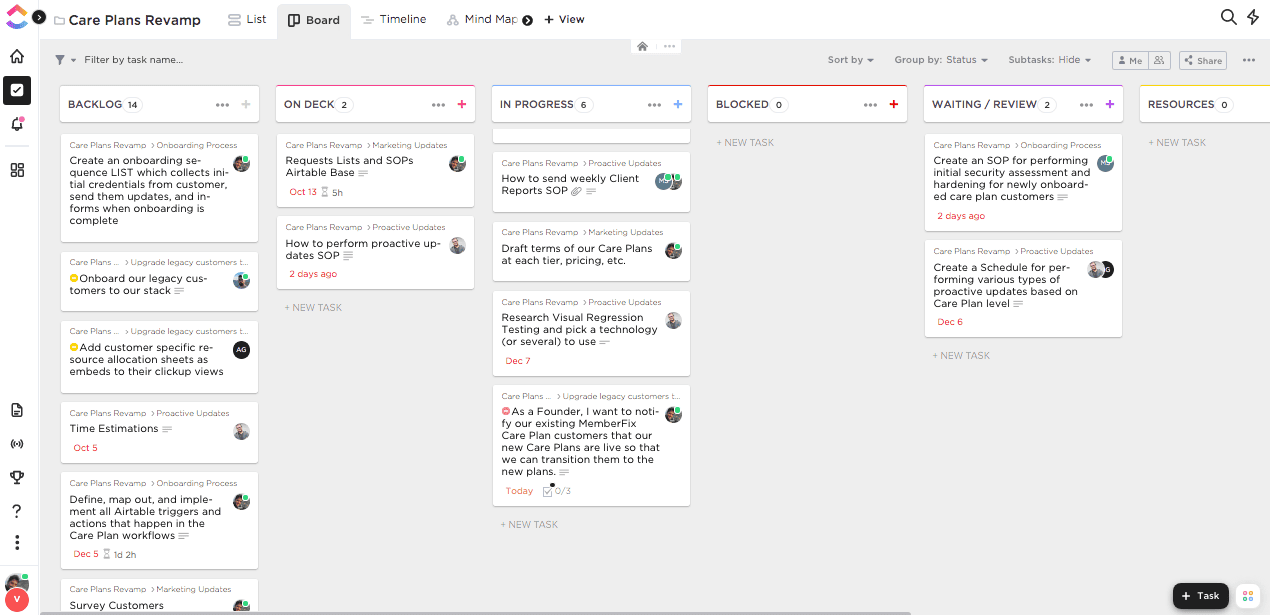This screenshot has height=615, width=1270.
Task: Click the Share button
Action: 1202,60
